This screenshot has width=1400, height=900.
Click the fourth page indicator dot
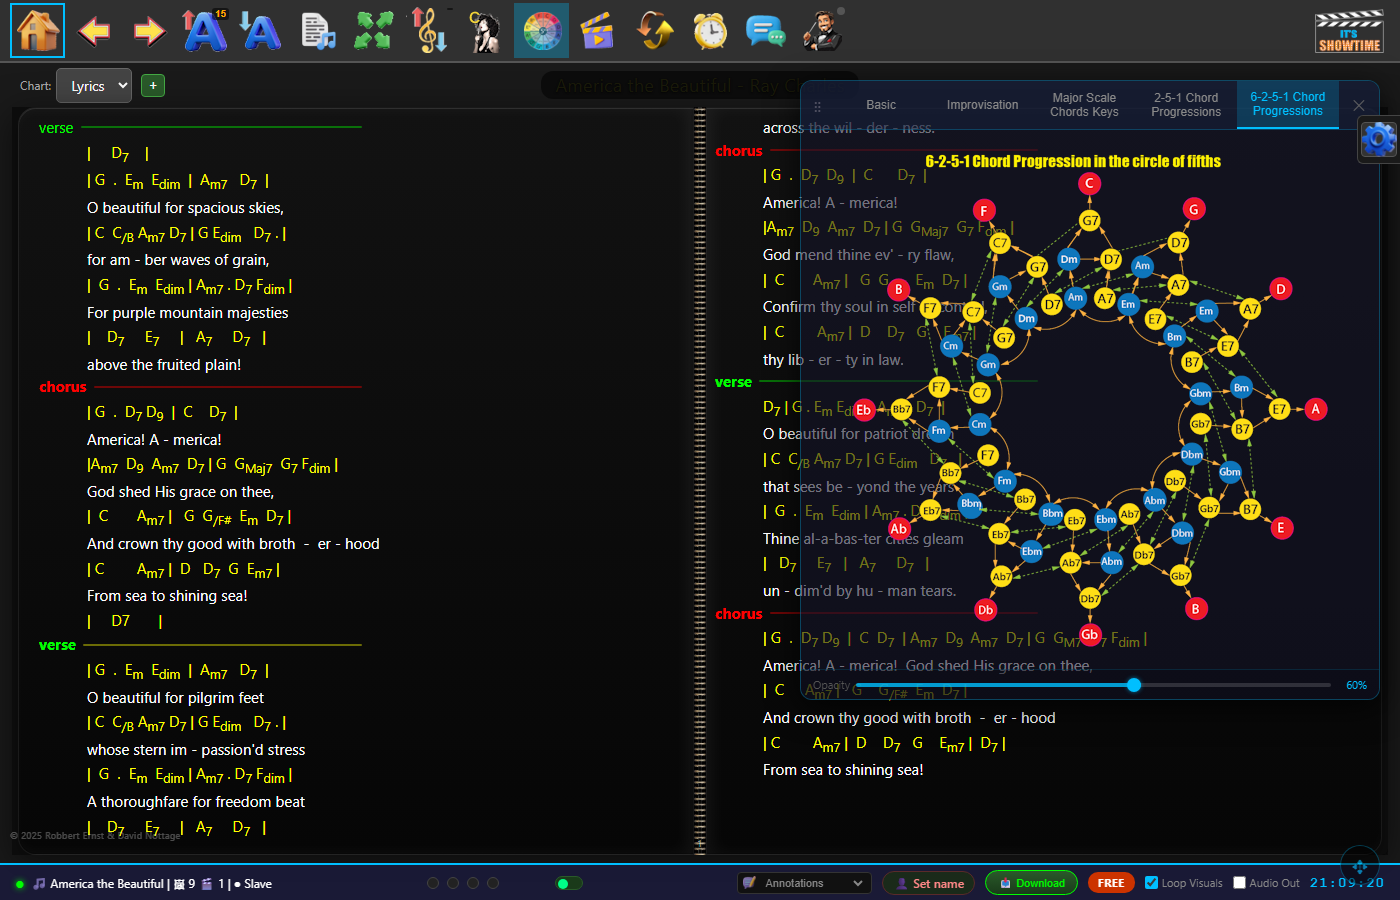(493, 883)
